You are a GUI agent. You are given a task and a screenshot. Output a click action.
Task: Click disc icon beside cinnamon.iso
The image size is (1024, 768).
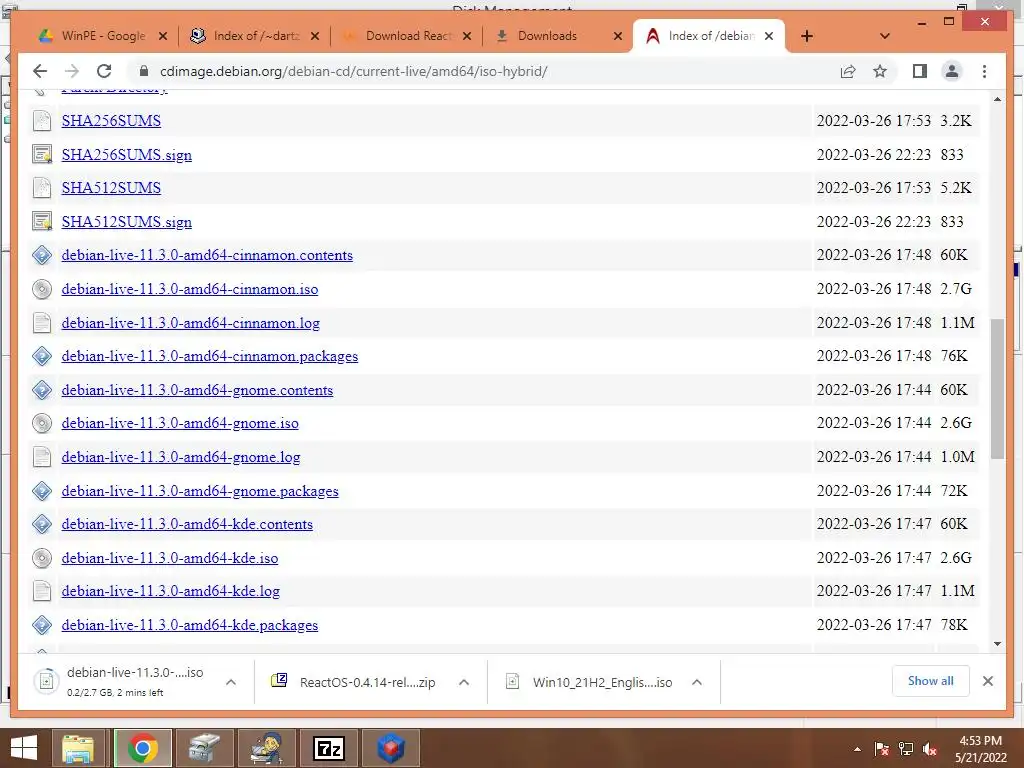42,289
